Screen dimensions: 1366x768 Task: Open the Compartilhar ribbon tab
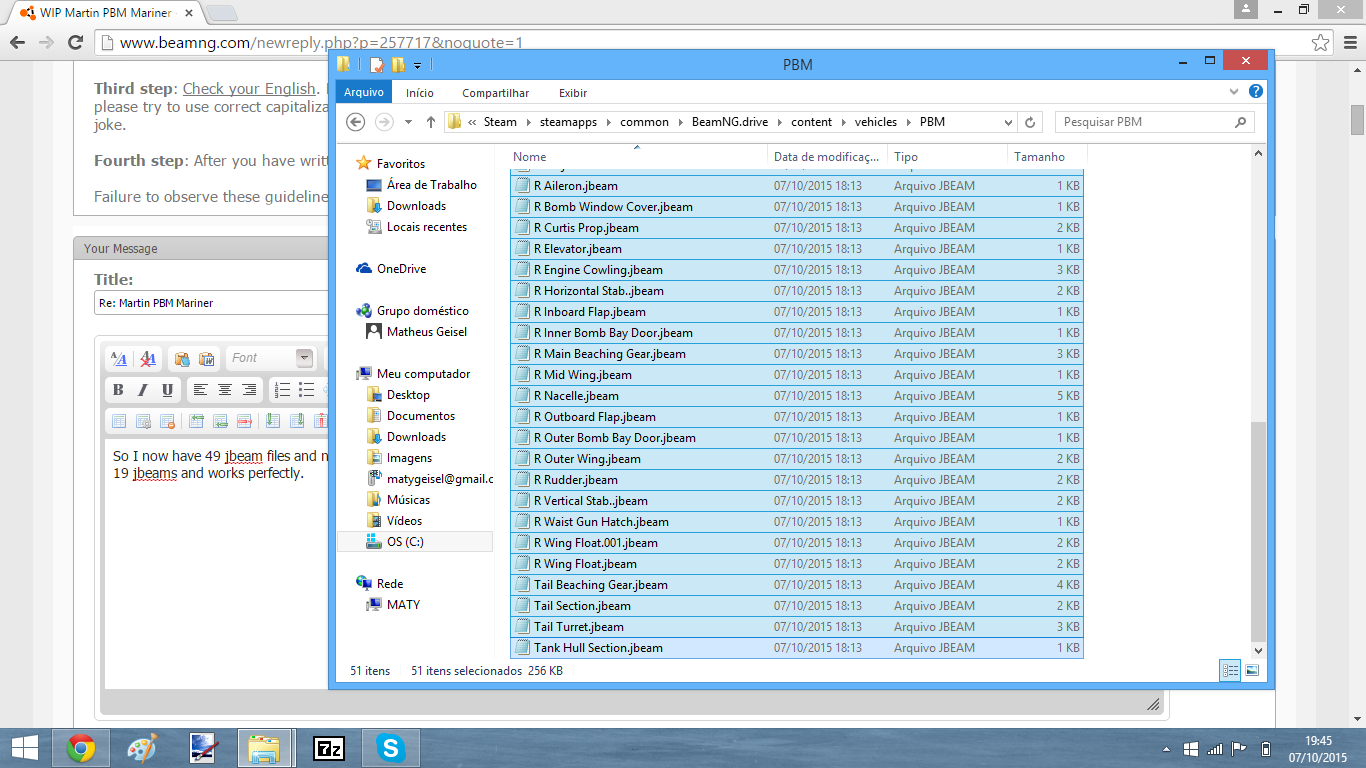pyautogui.click(x=495, y=93)
